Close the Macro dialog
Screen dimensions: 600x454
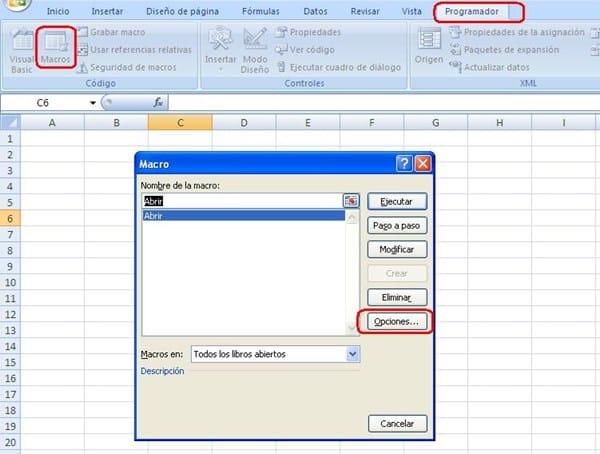[x=423, y=164]
